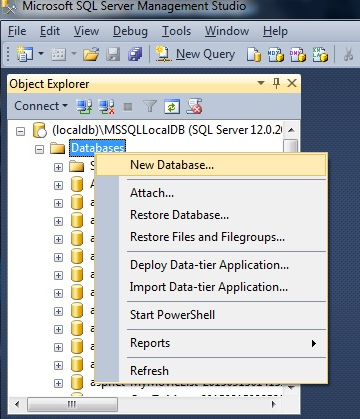The height and width of the screenshot is (419, 360).
Task: Click the Filter funnel icon
Action: click(x=150, y=106)
